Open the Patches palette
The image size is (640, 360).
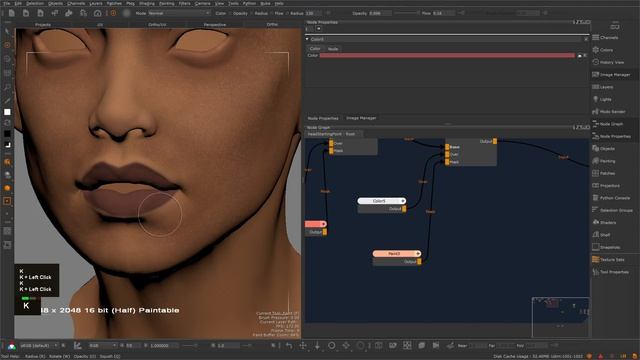[604, 173]
